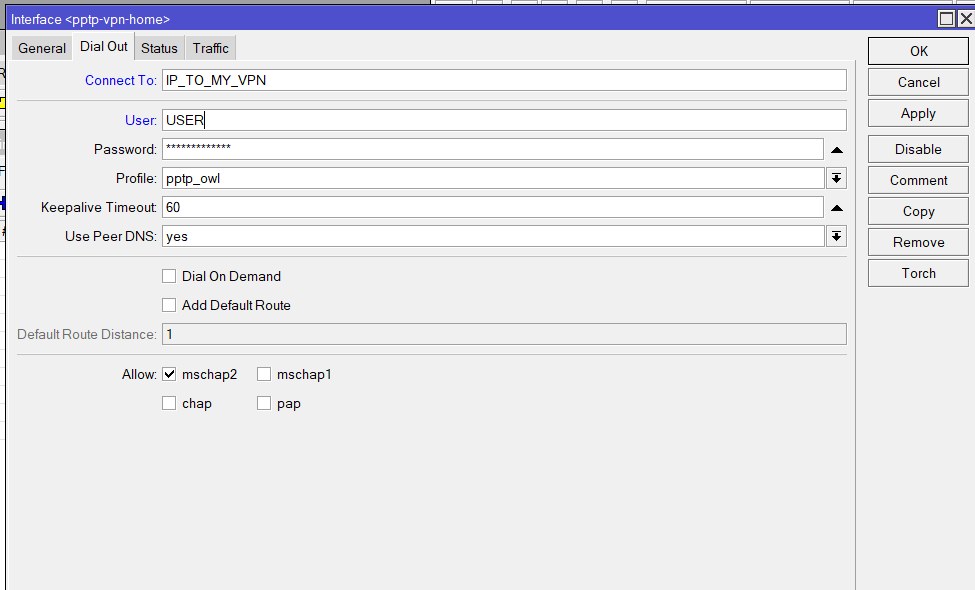Image resolution: width=975 pixels, height=590 pixels.
Task: Open the Profile dropdown arrow
Action: (836, 178)
